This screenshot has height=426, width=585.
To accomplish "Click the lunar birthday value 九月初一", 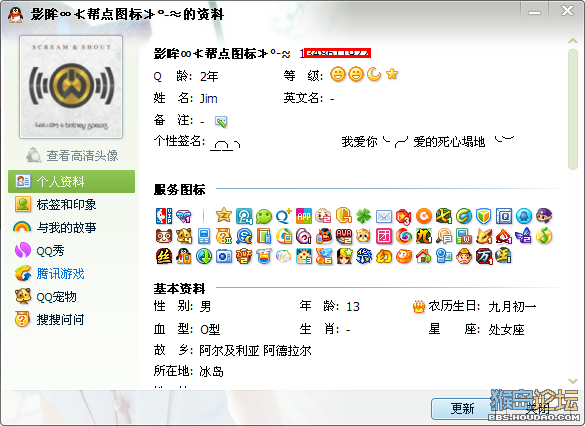I will [x=512, y=307].
